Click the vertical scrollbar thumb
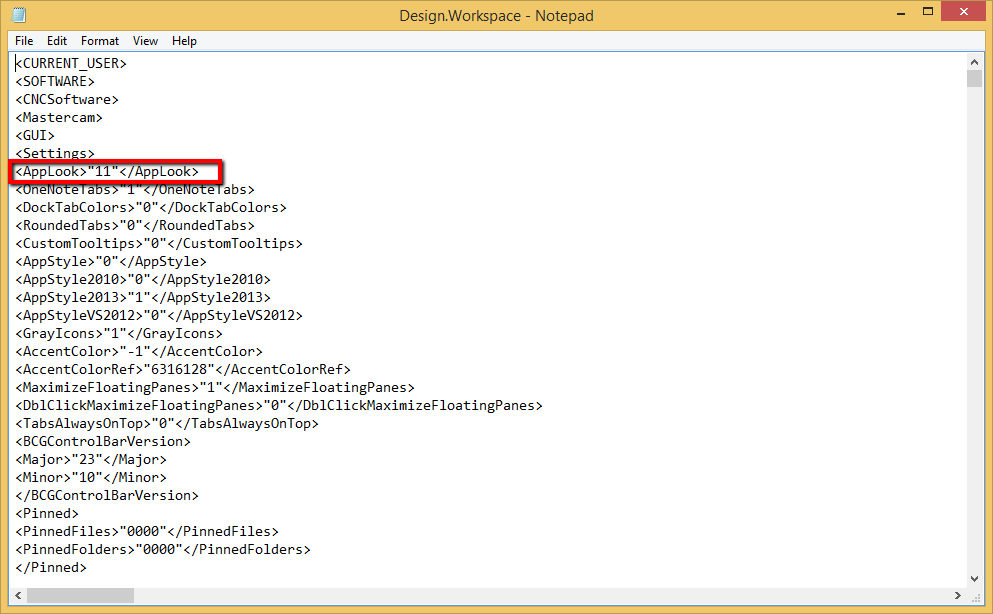Viewport: 993px width, 614px height. click(x=975, y=78)
